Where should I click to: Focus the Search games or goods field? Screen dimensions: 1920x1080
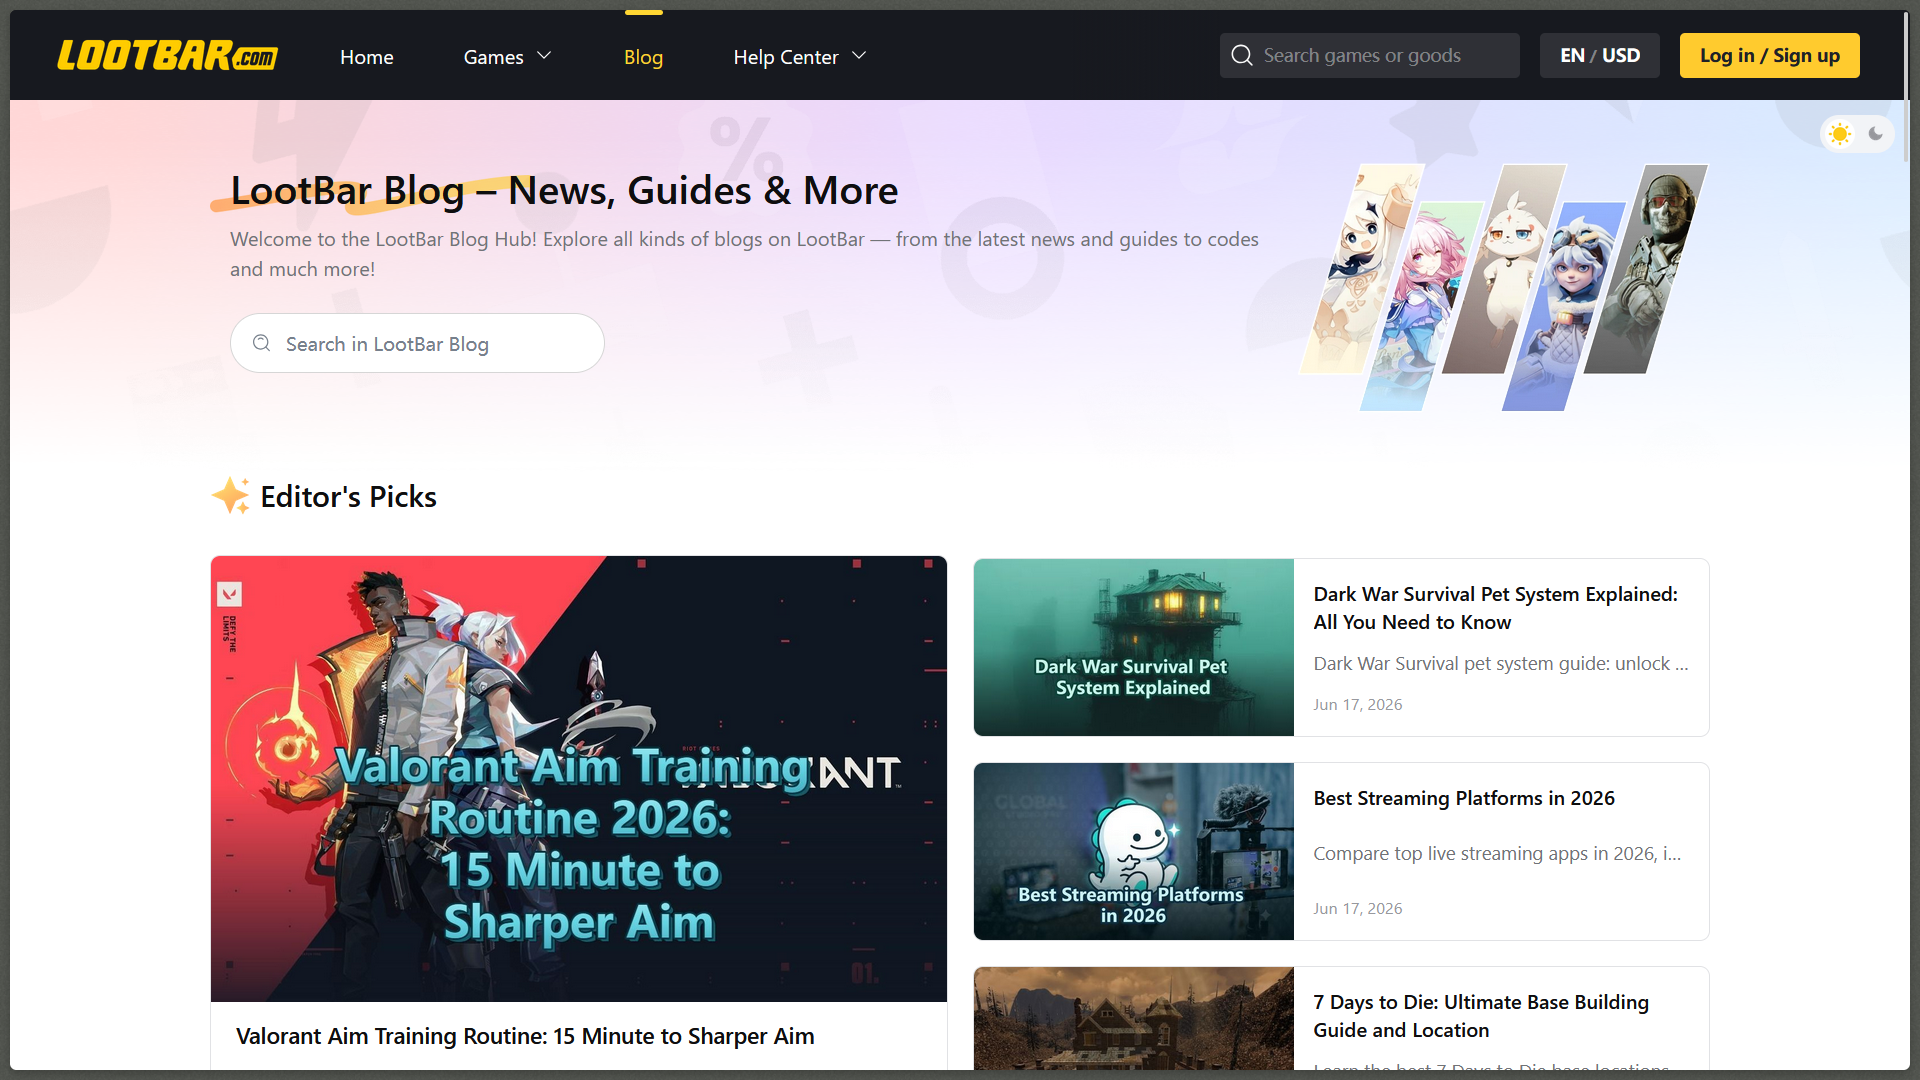point(1370,55)
